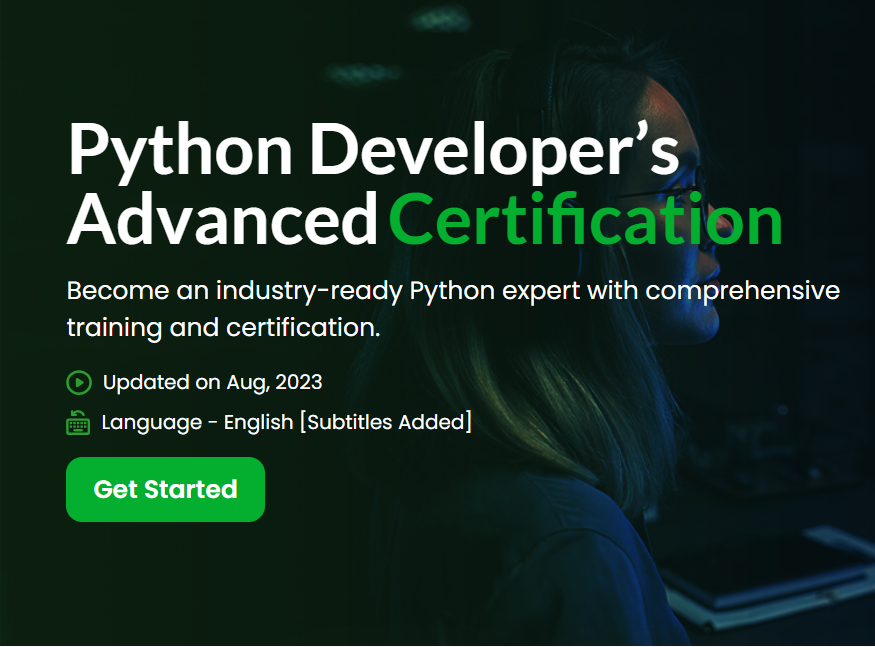Screen dimensions: 875x647
Task: Click the 'Become an industry-ready Python expert' line
Action: [x=453, y=291]
